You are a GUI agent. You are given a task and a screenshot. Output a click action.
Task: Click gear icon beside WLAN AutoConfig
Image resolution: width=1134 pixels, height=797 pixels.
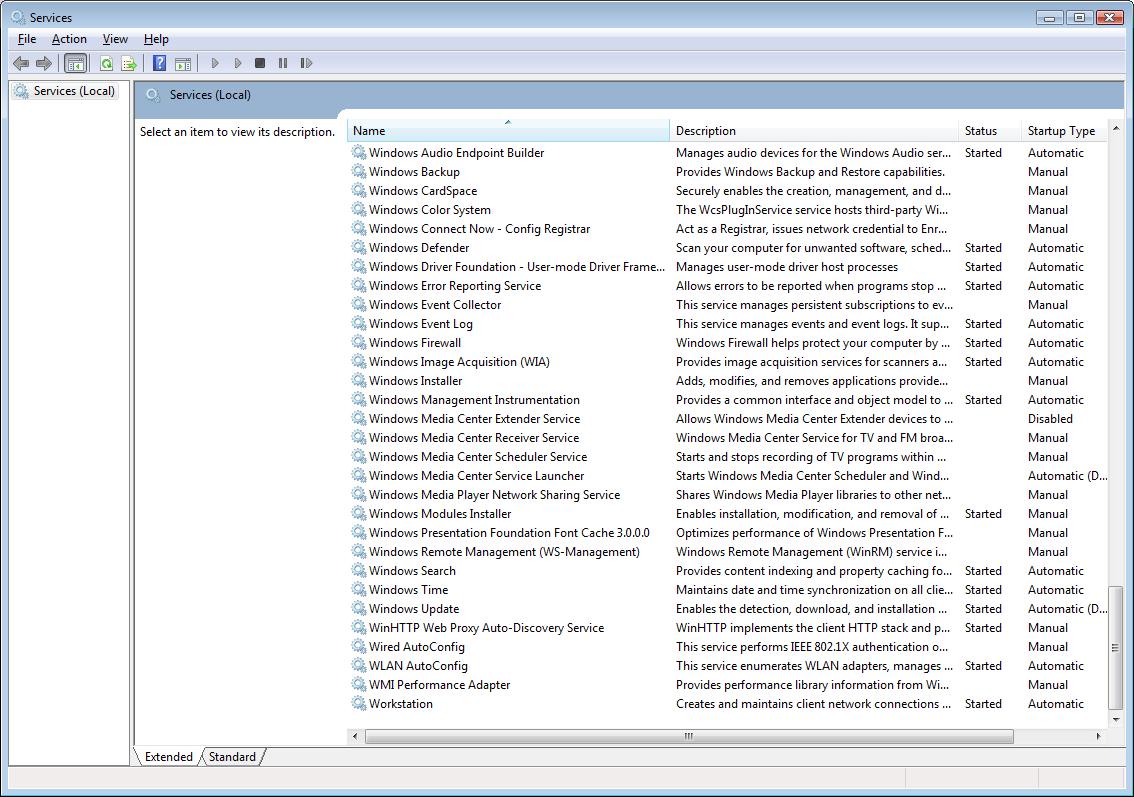(x=359, y=665)
